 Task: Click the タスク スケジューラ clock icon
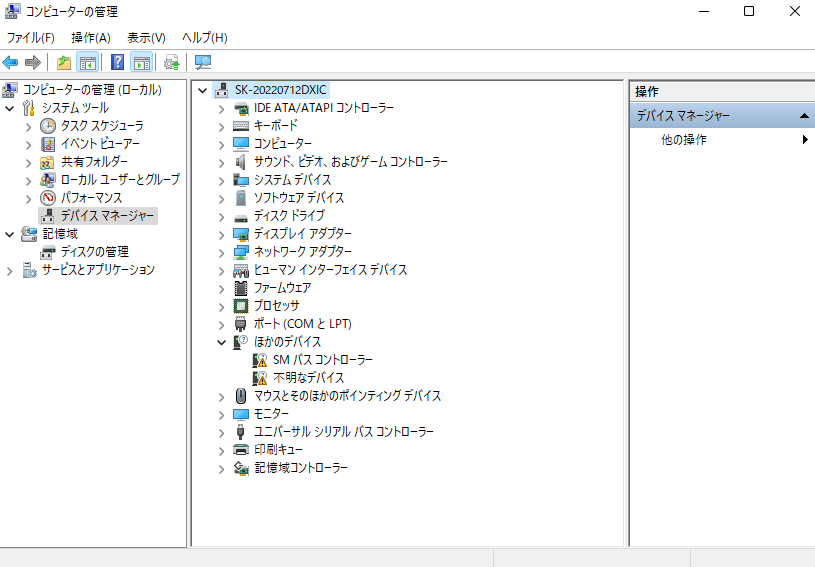click(48, 126)
